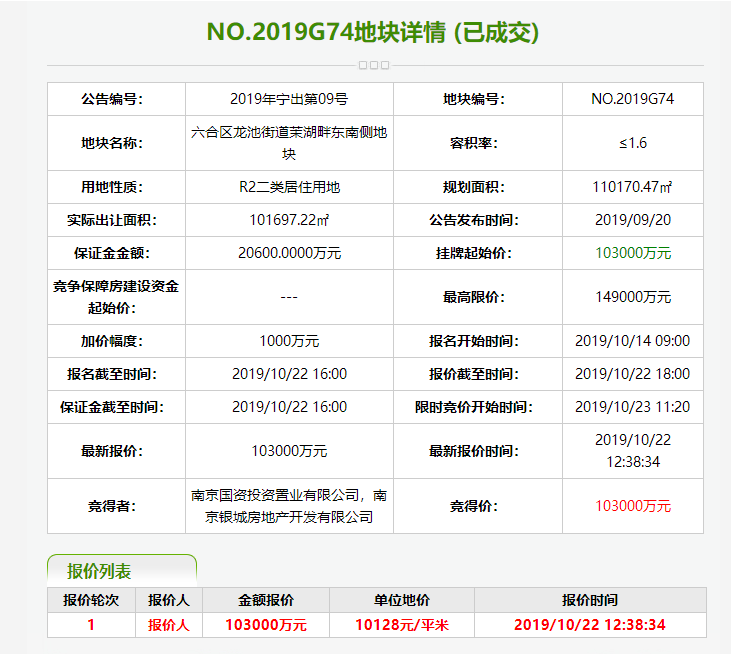Image resolution: width=731 pixels, height=654 pixels.
Task: Click the 单位地价 column header
Action: click(x=402, y=600)
